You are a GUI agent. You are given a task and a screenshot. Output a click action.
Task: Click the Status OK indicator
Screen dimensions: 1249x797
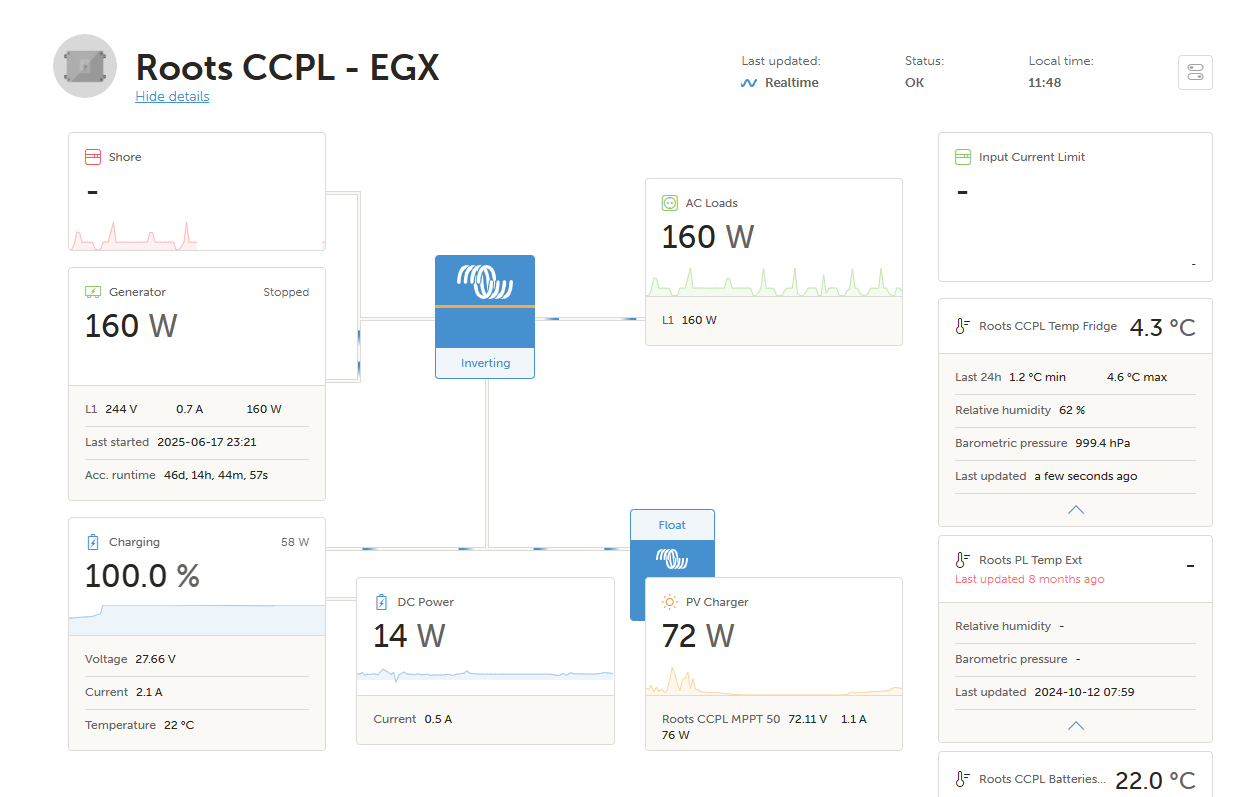tap(915, 83)
